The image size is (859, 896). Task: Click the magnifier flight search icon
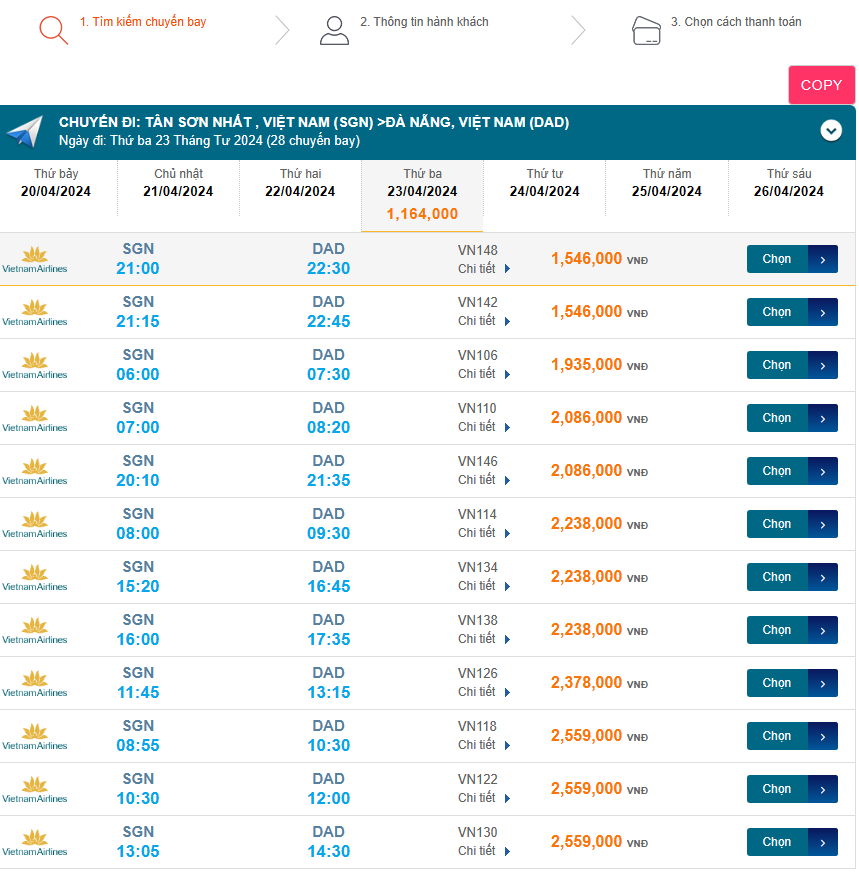click(53, 30)
